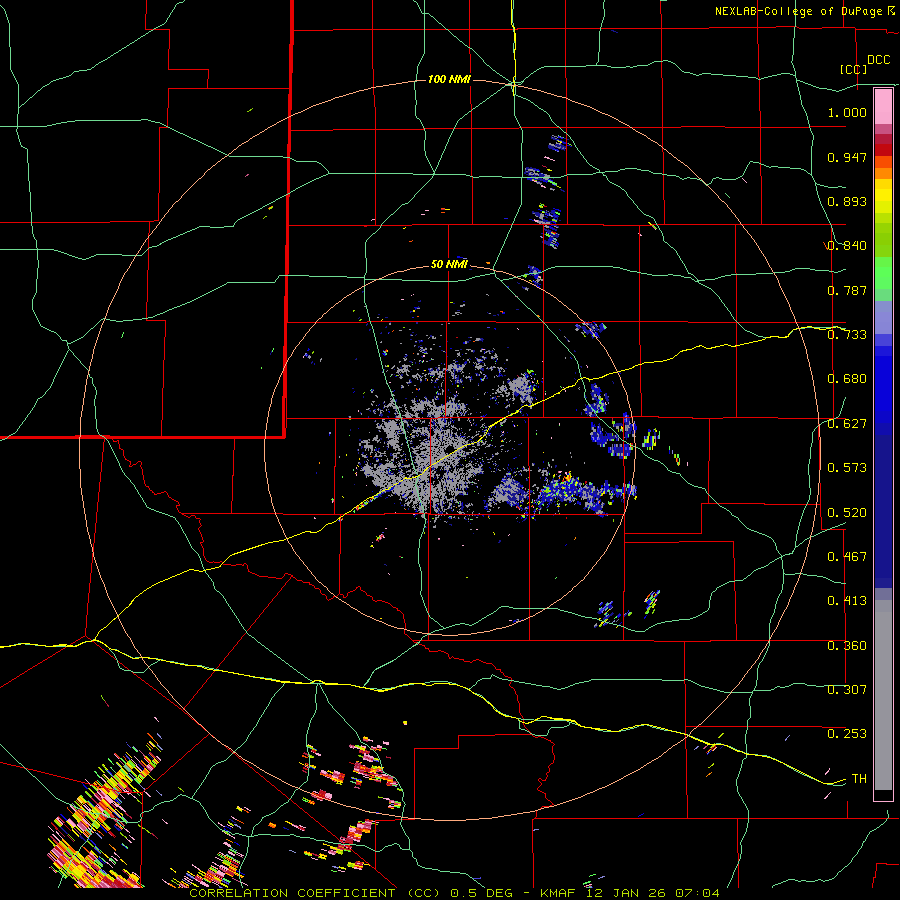The height and width of the screenshot is (900, 900).
Task: Click the 0.733 legend value
Action: point(847,335)
